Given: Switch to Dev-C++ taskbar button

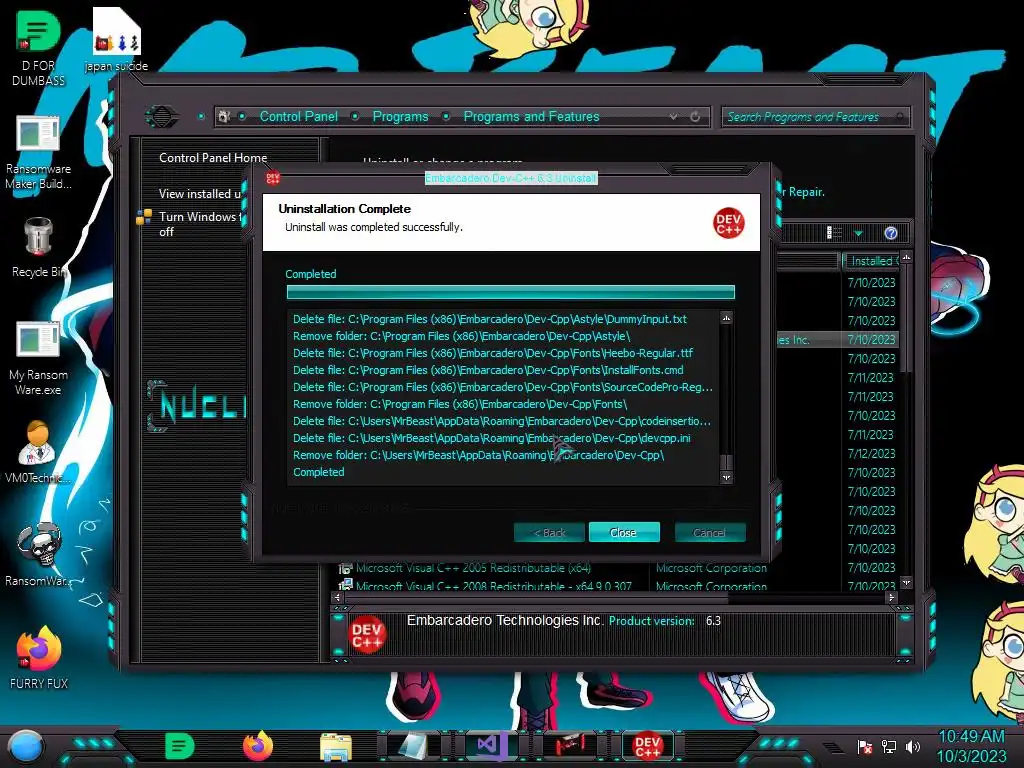Looking at the screenshot, I should click(647, 746).
